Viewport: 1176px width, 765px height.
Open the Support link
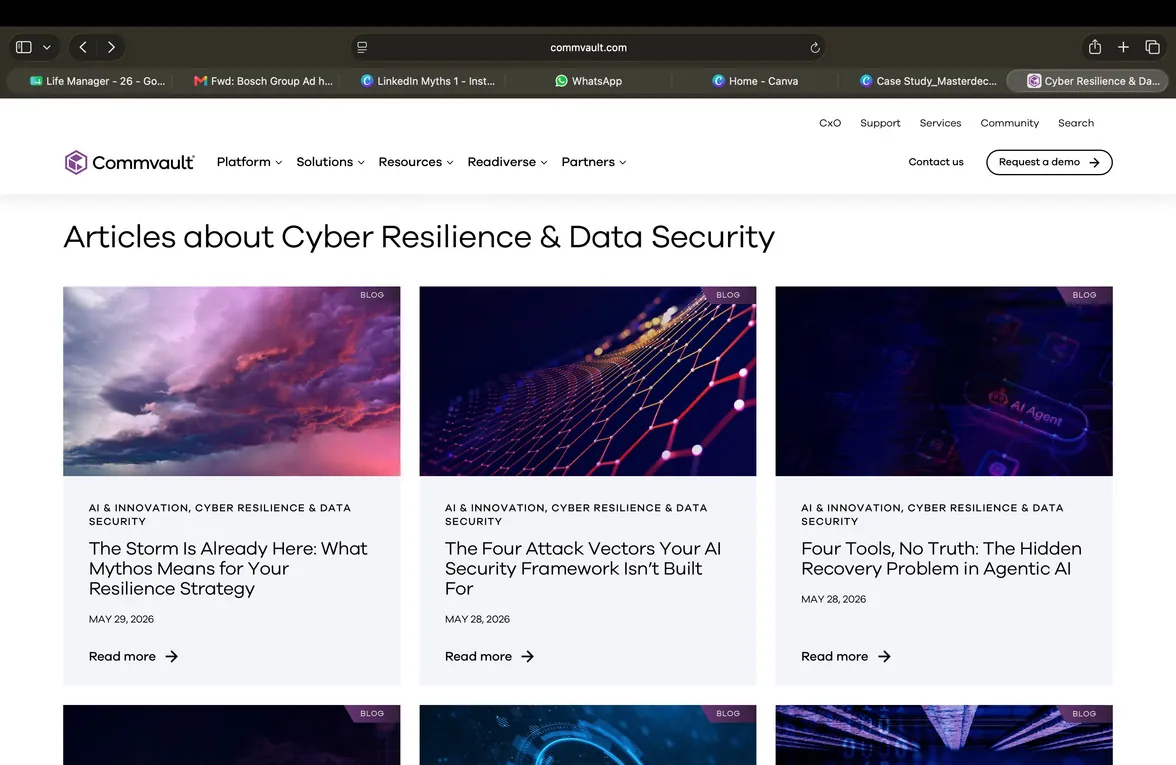880,123
